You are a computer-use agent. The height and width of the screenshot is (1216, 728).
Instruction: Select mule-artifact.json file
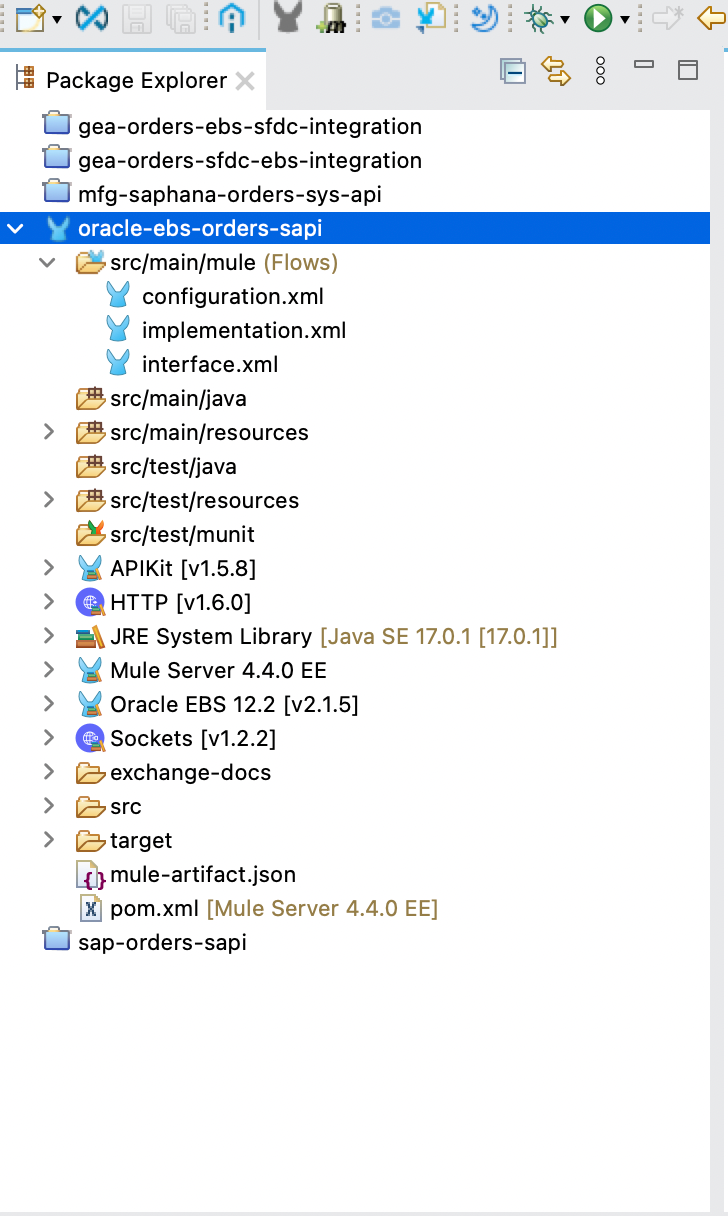point(203,875)
